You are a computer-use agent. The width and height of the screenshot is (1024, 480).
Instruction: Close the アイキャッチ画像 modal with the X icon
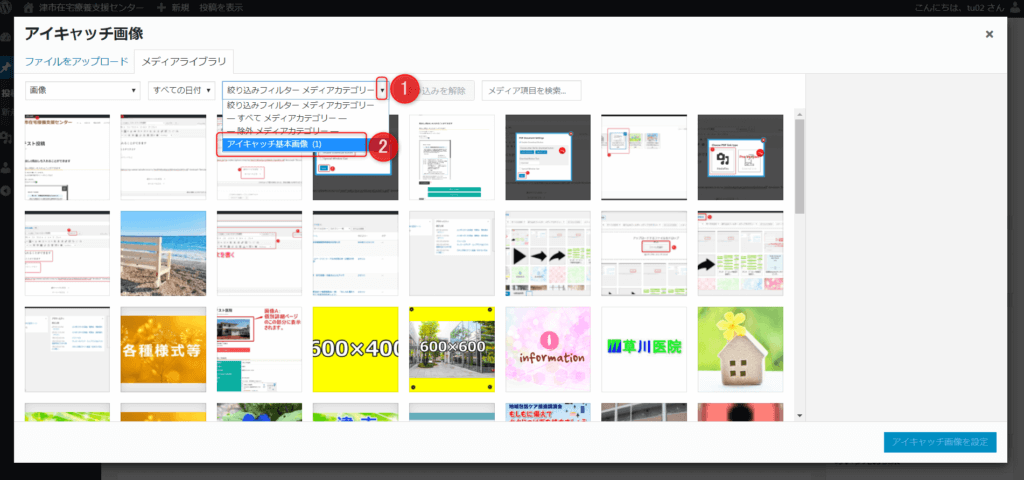[989, 34]
